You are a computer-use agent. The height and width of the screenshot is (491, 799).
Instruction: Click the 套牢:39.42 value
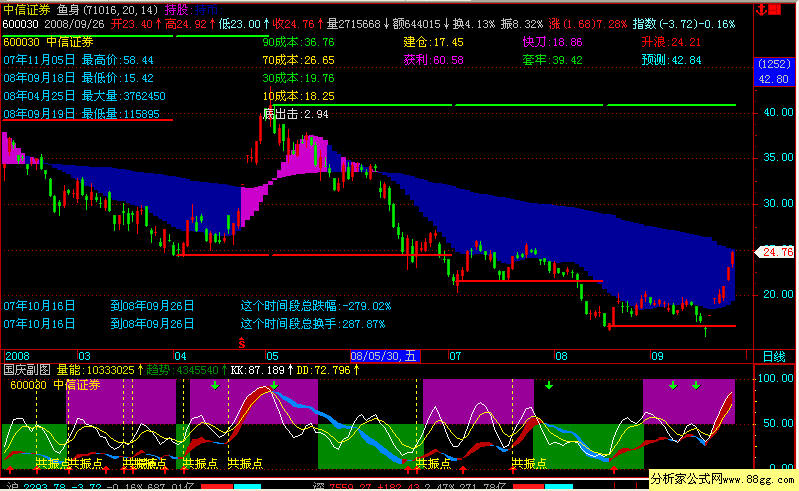pos(552,60)
